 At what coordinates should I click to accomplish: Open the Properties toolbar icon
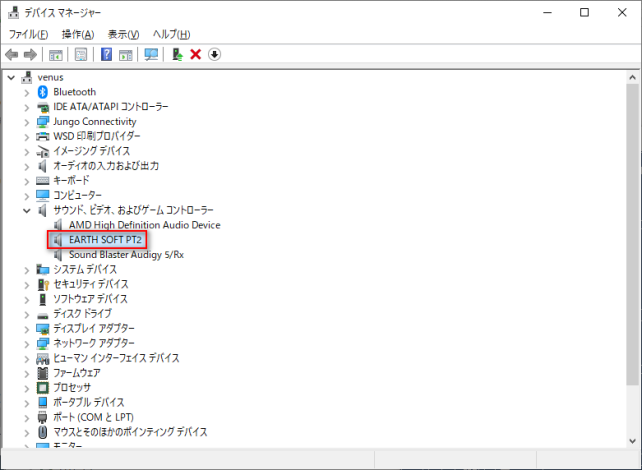click(x=81, y=54)
